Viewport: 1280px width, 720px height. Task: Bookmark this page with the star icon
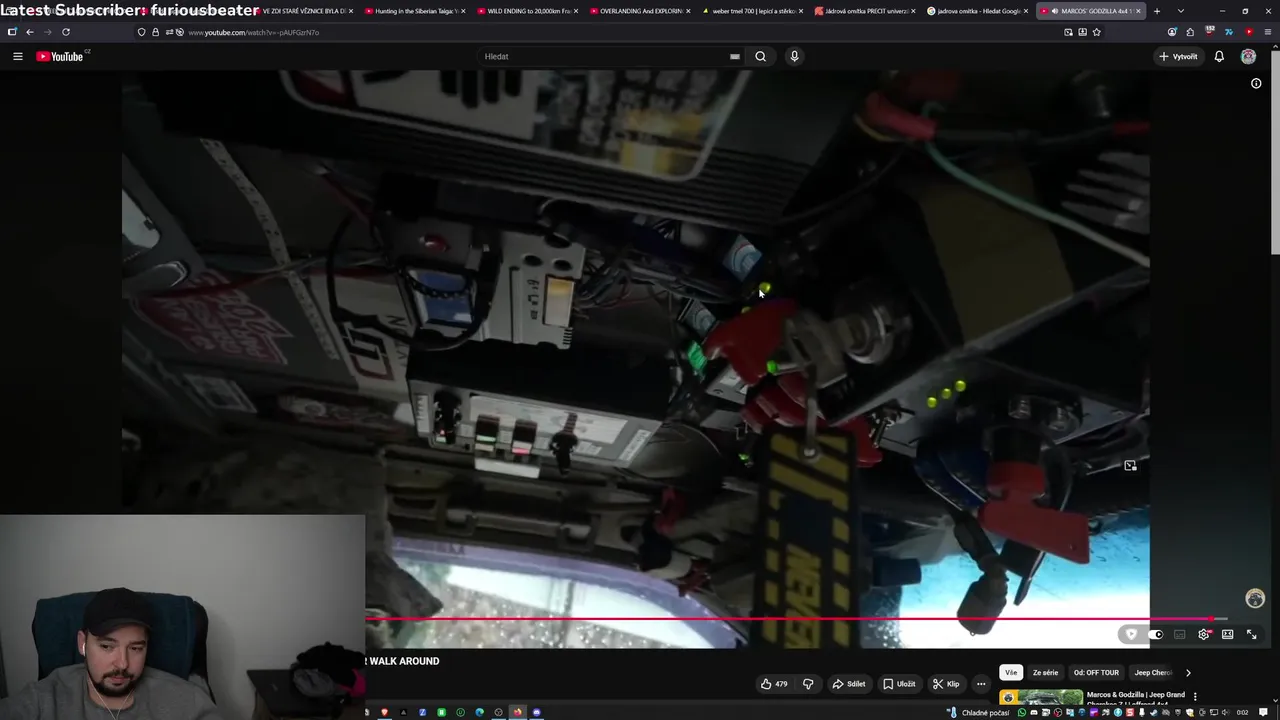1097,32
